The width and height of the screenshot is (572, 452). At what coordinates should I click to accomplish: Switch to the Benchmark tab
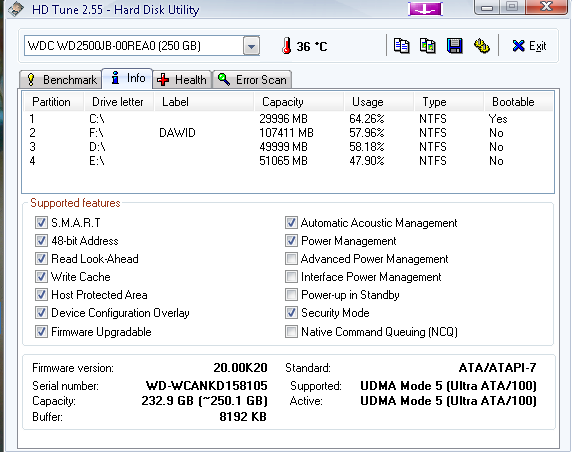61,80
